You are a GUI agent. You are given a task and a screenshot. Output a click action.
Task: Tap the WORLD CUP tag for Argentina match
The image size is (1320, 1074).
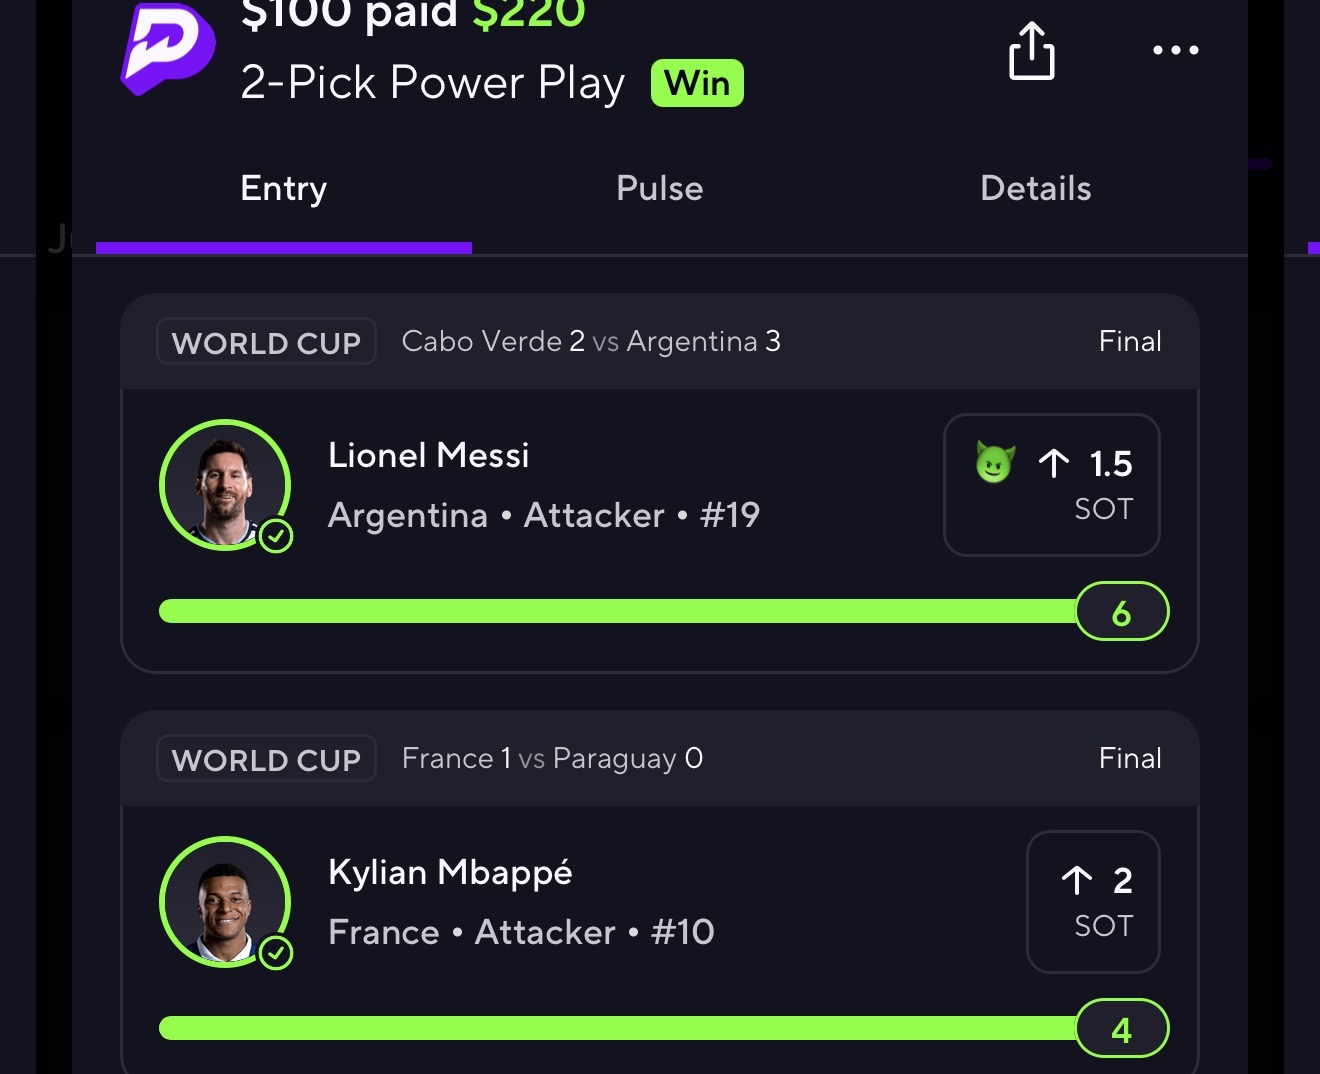266,342
